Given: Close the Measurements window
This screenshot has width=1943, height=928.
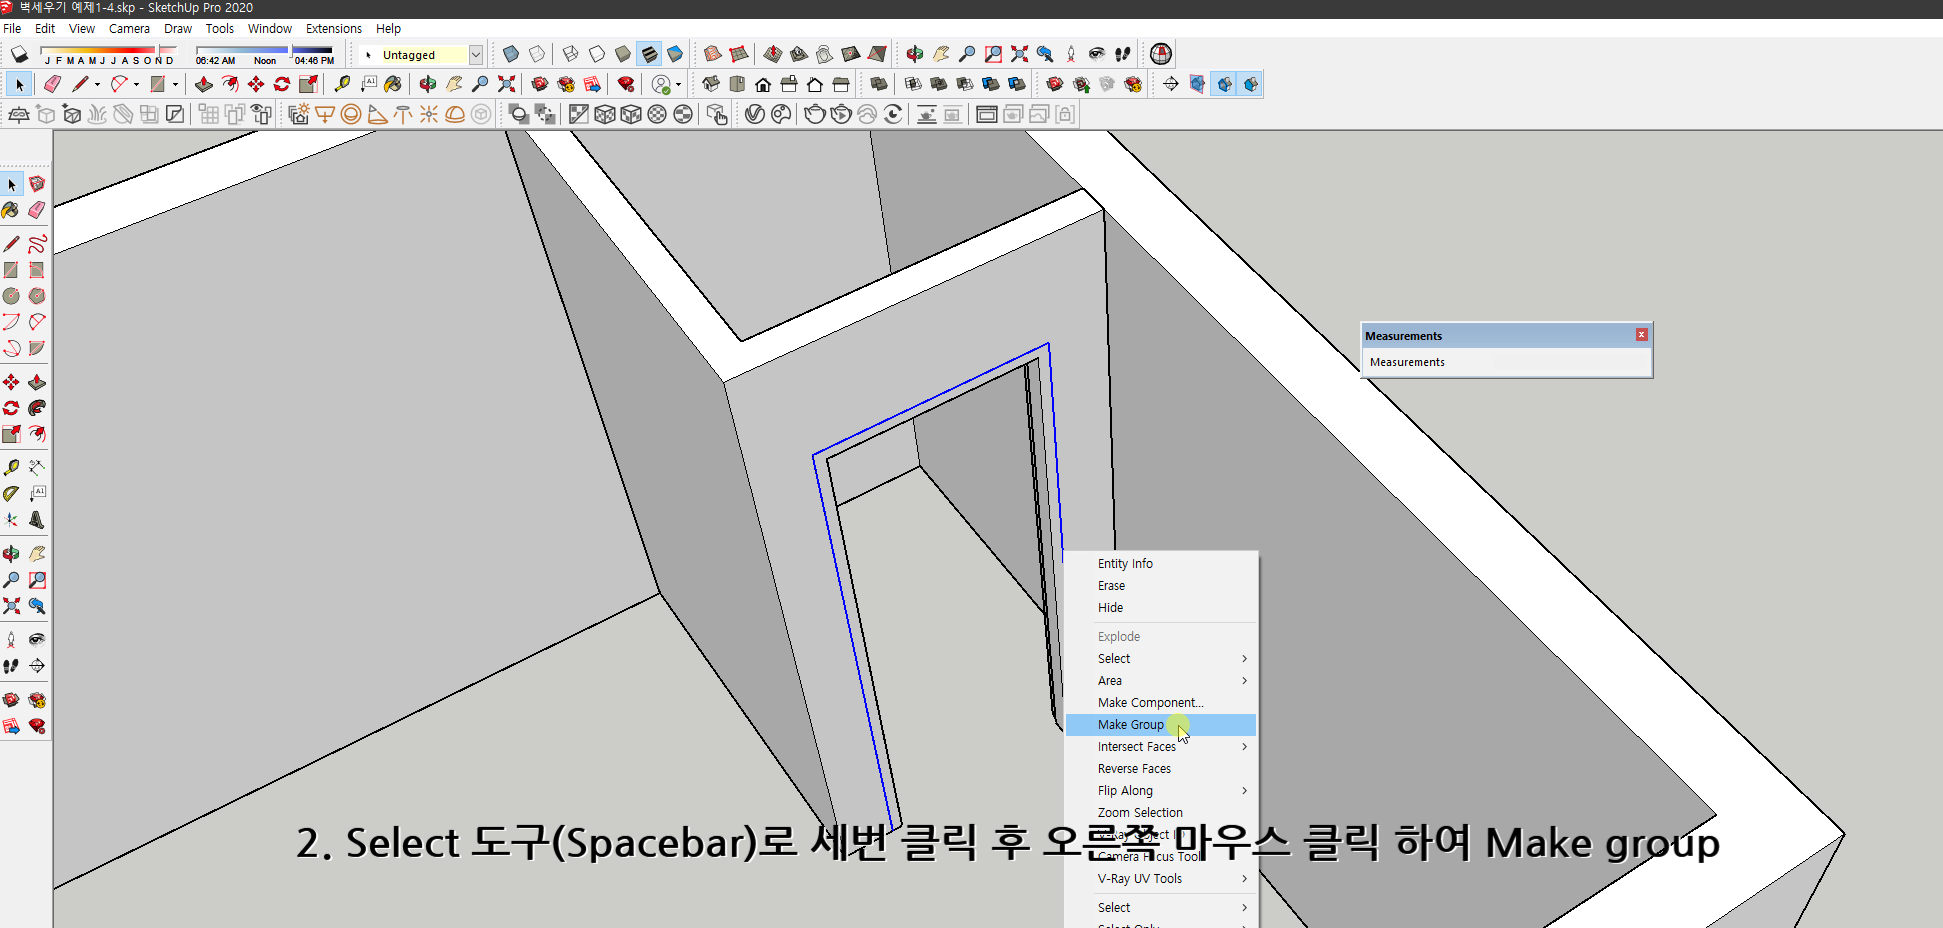Looking at the screenshot, I should point(1640,334).
